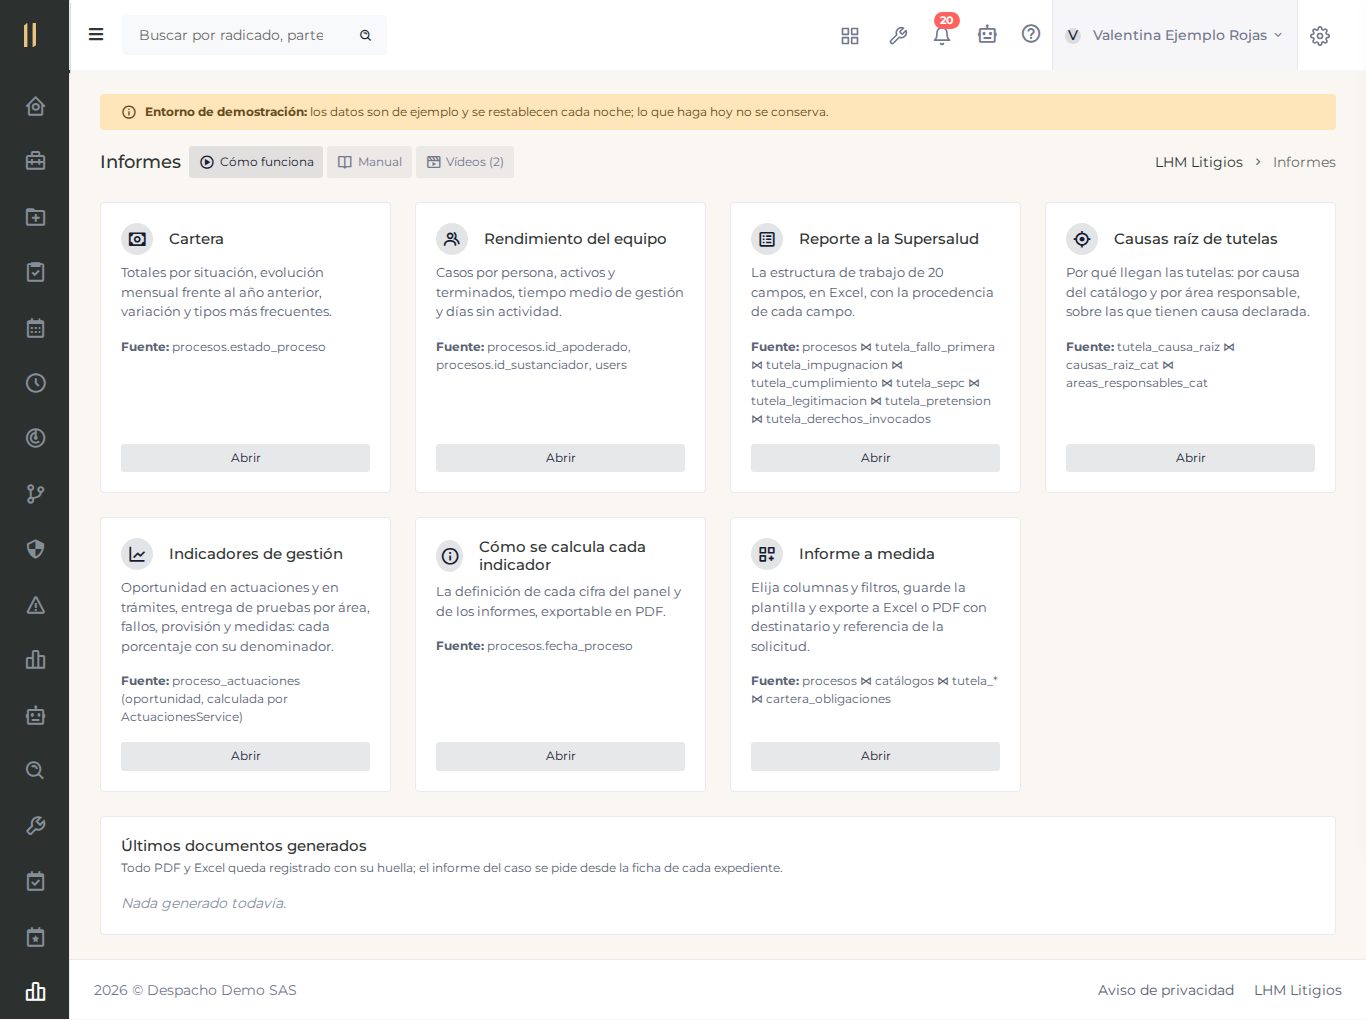This screenshot has height=1020, width=1366.
Task: Click the clock icon in the sidebar
Action: tap(35, 383)
